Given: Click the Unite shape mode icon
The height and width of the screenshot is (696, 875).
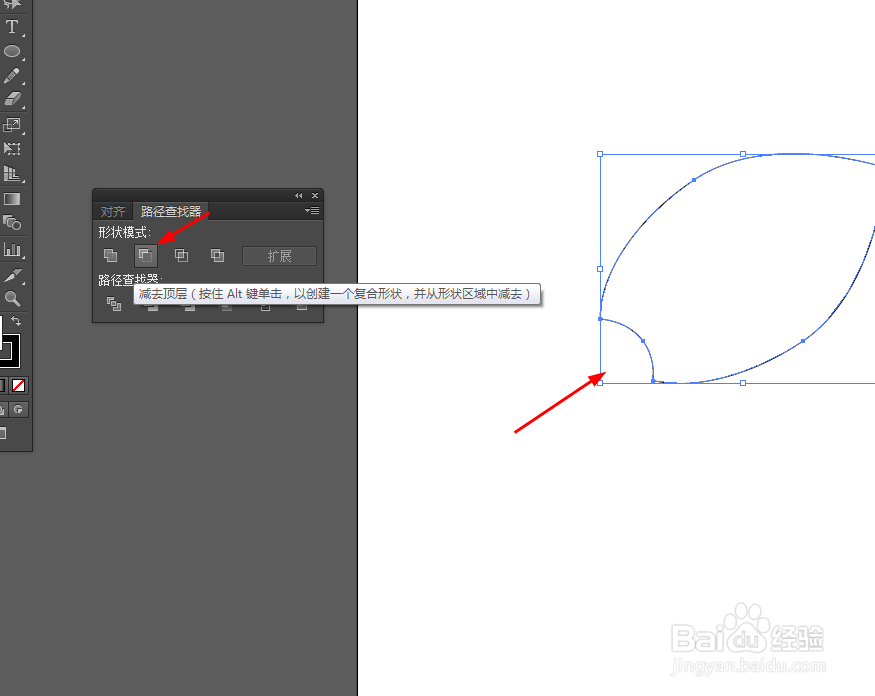Looking at the screenshot, I should [x=110, y=256].
